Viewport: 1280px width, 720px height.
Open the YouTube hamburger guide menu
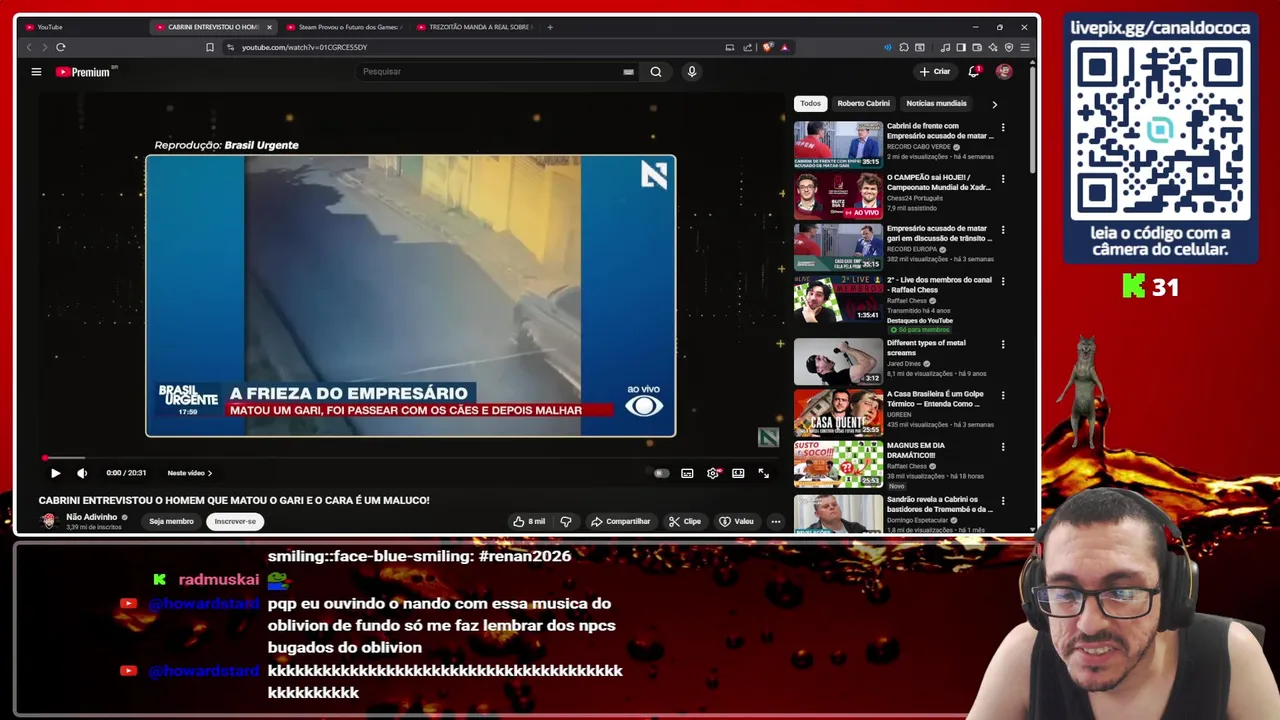tap(36, 72)
